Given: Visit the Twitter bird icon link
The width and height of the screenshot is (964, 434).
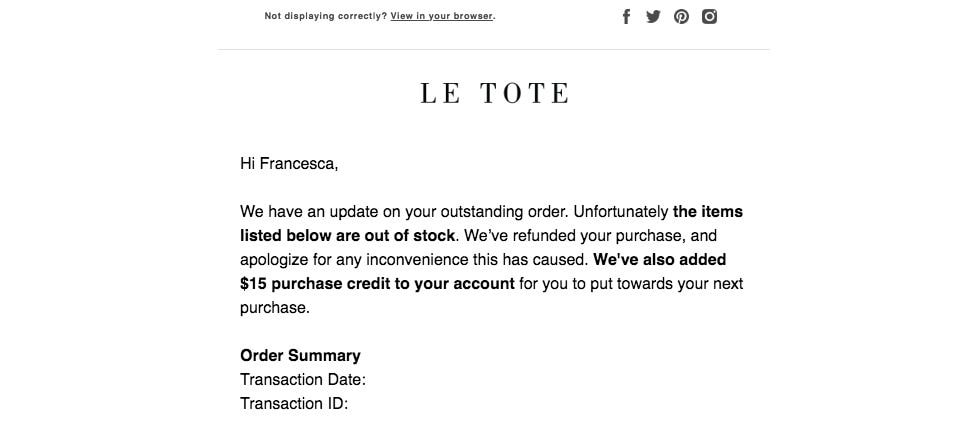Looking at the screenshot, I should 653,17.
